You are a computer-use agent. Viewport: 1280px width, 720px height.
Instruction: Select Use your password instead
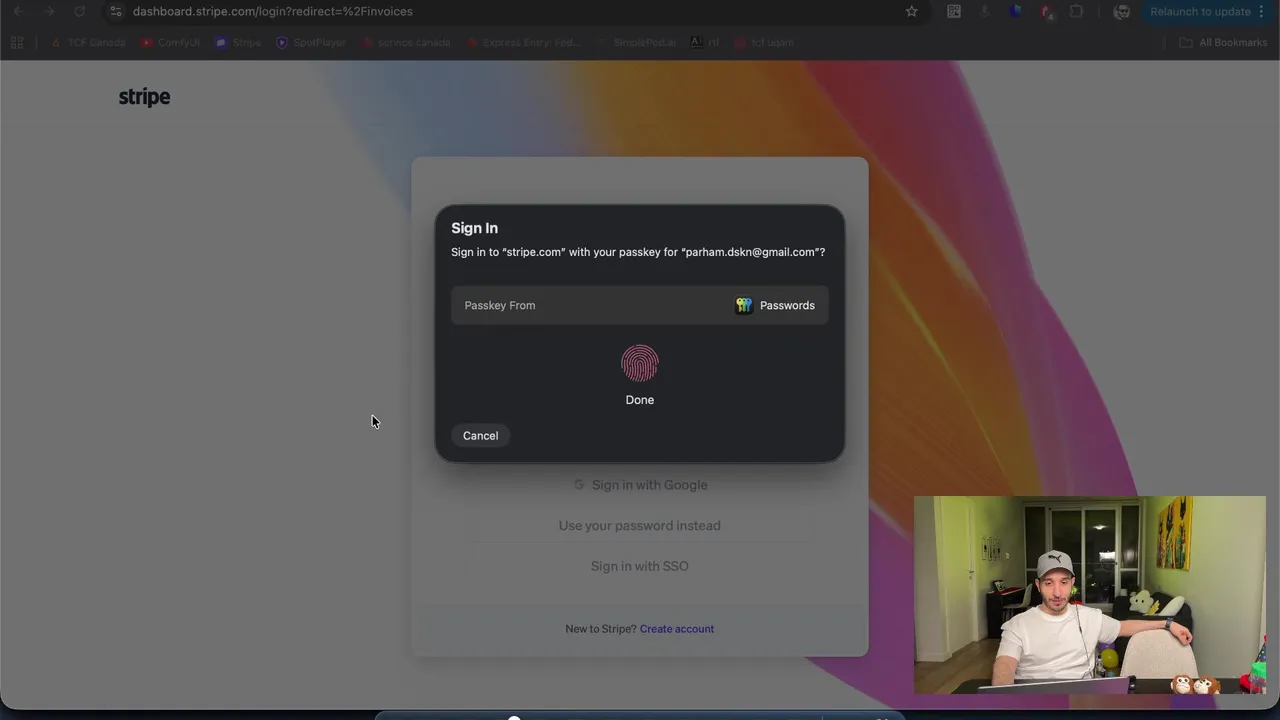click(640, 526)
